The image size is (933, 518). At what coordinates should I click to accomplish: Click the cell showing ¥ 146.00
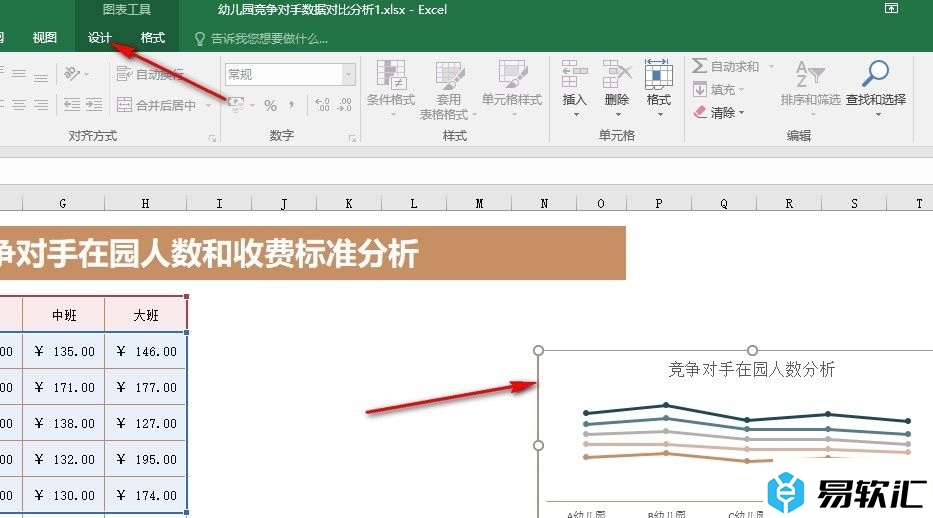pos(146,351)
